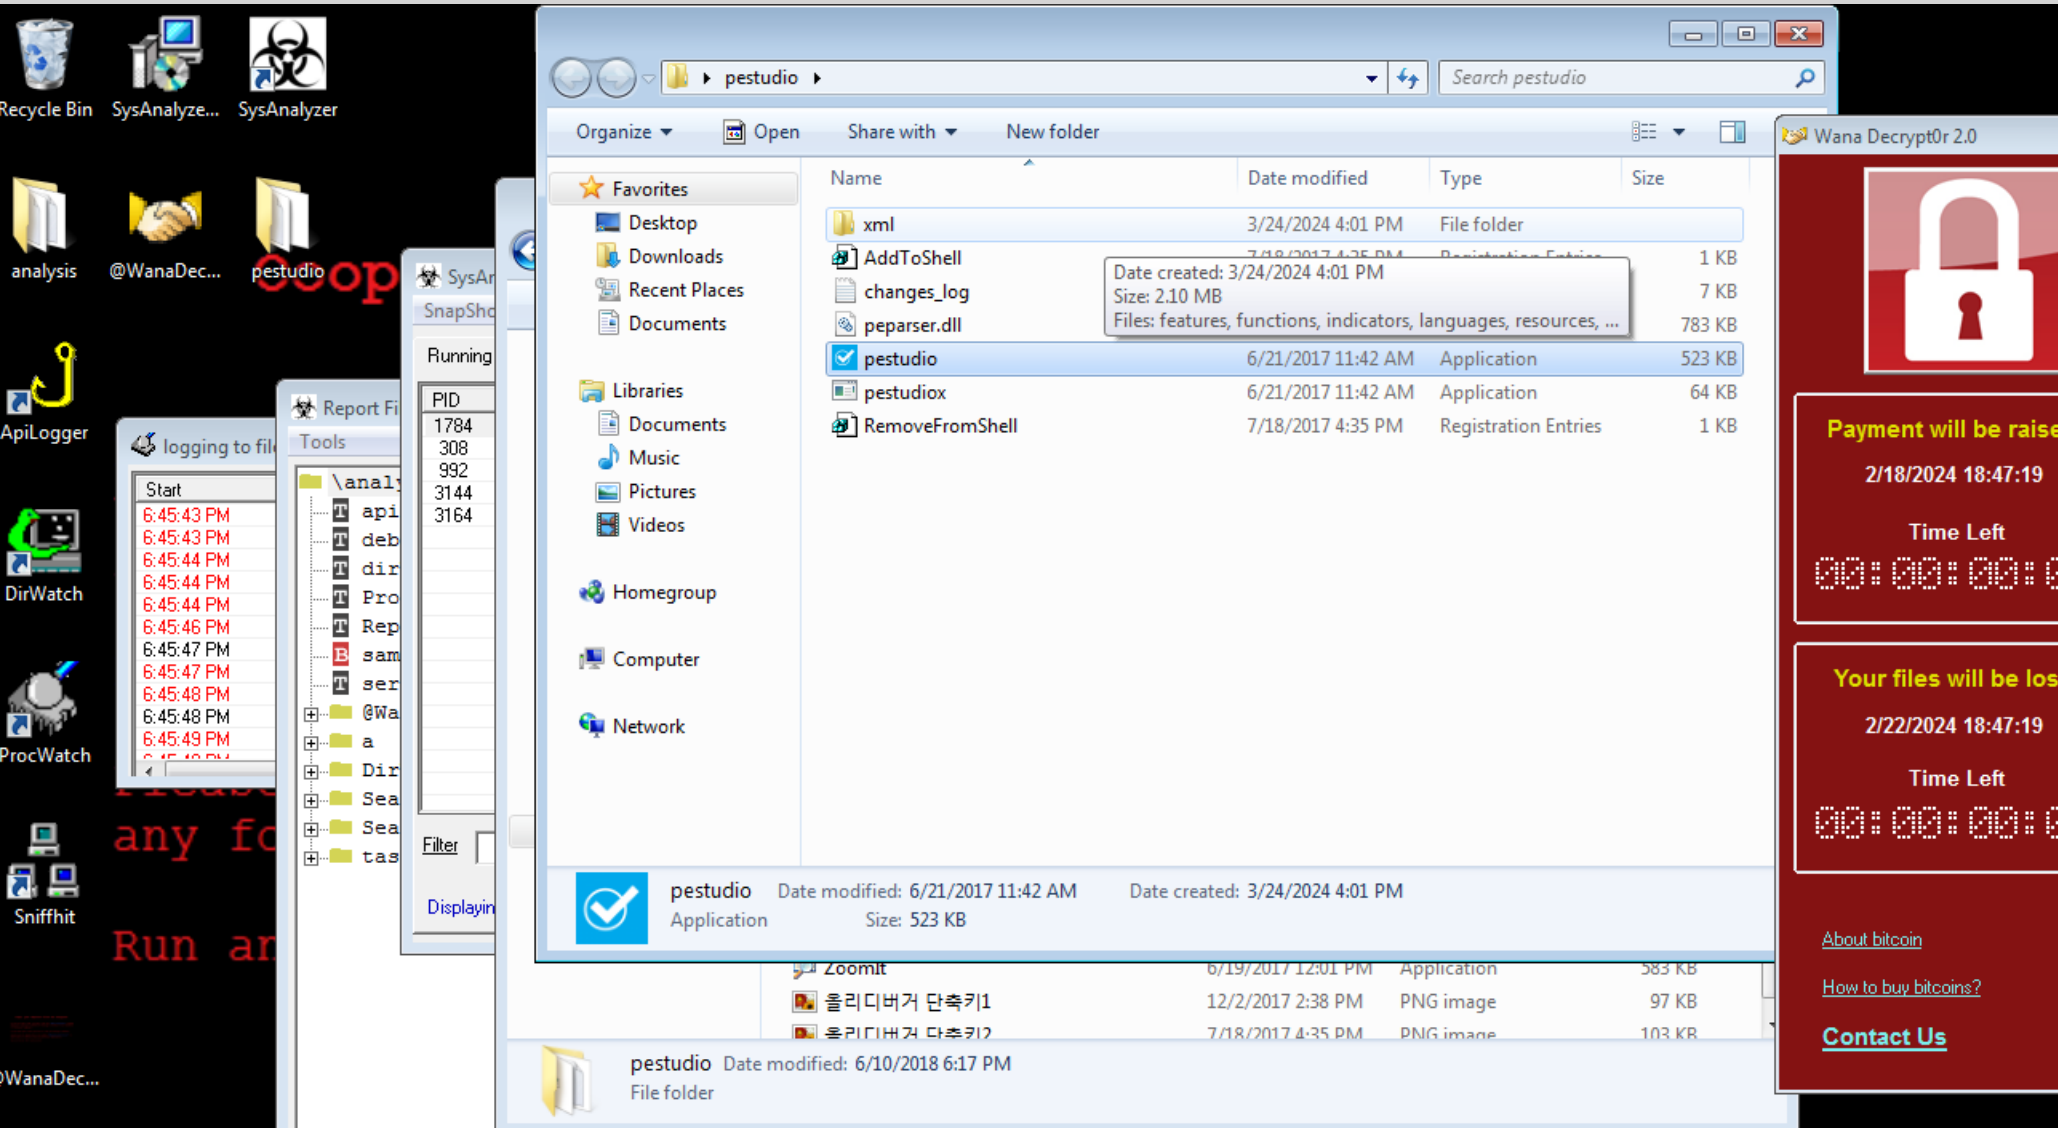Open the address bar history dropdown
Image resolution: width=2058 pixels, height=1128 pixels.
pos(1371,78)
